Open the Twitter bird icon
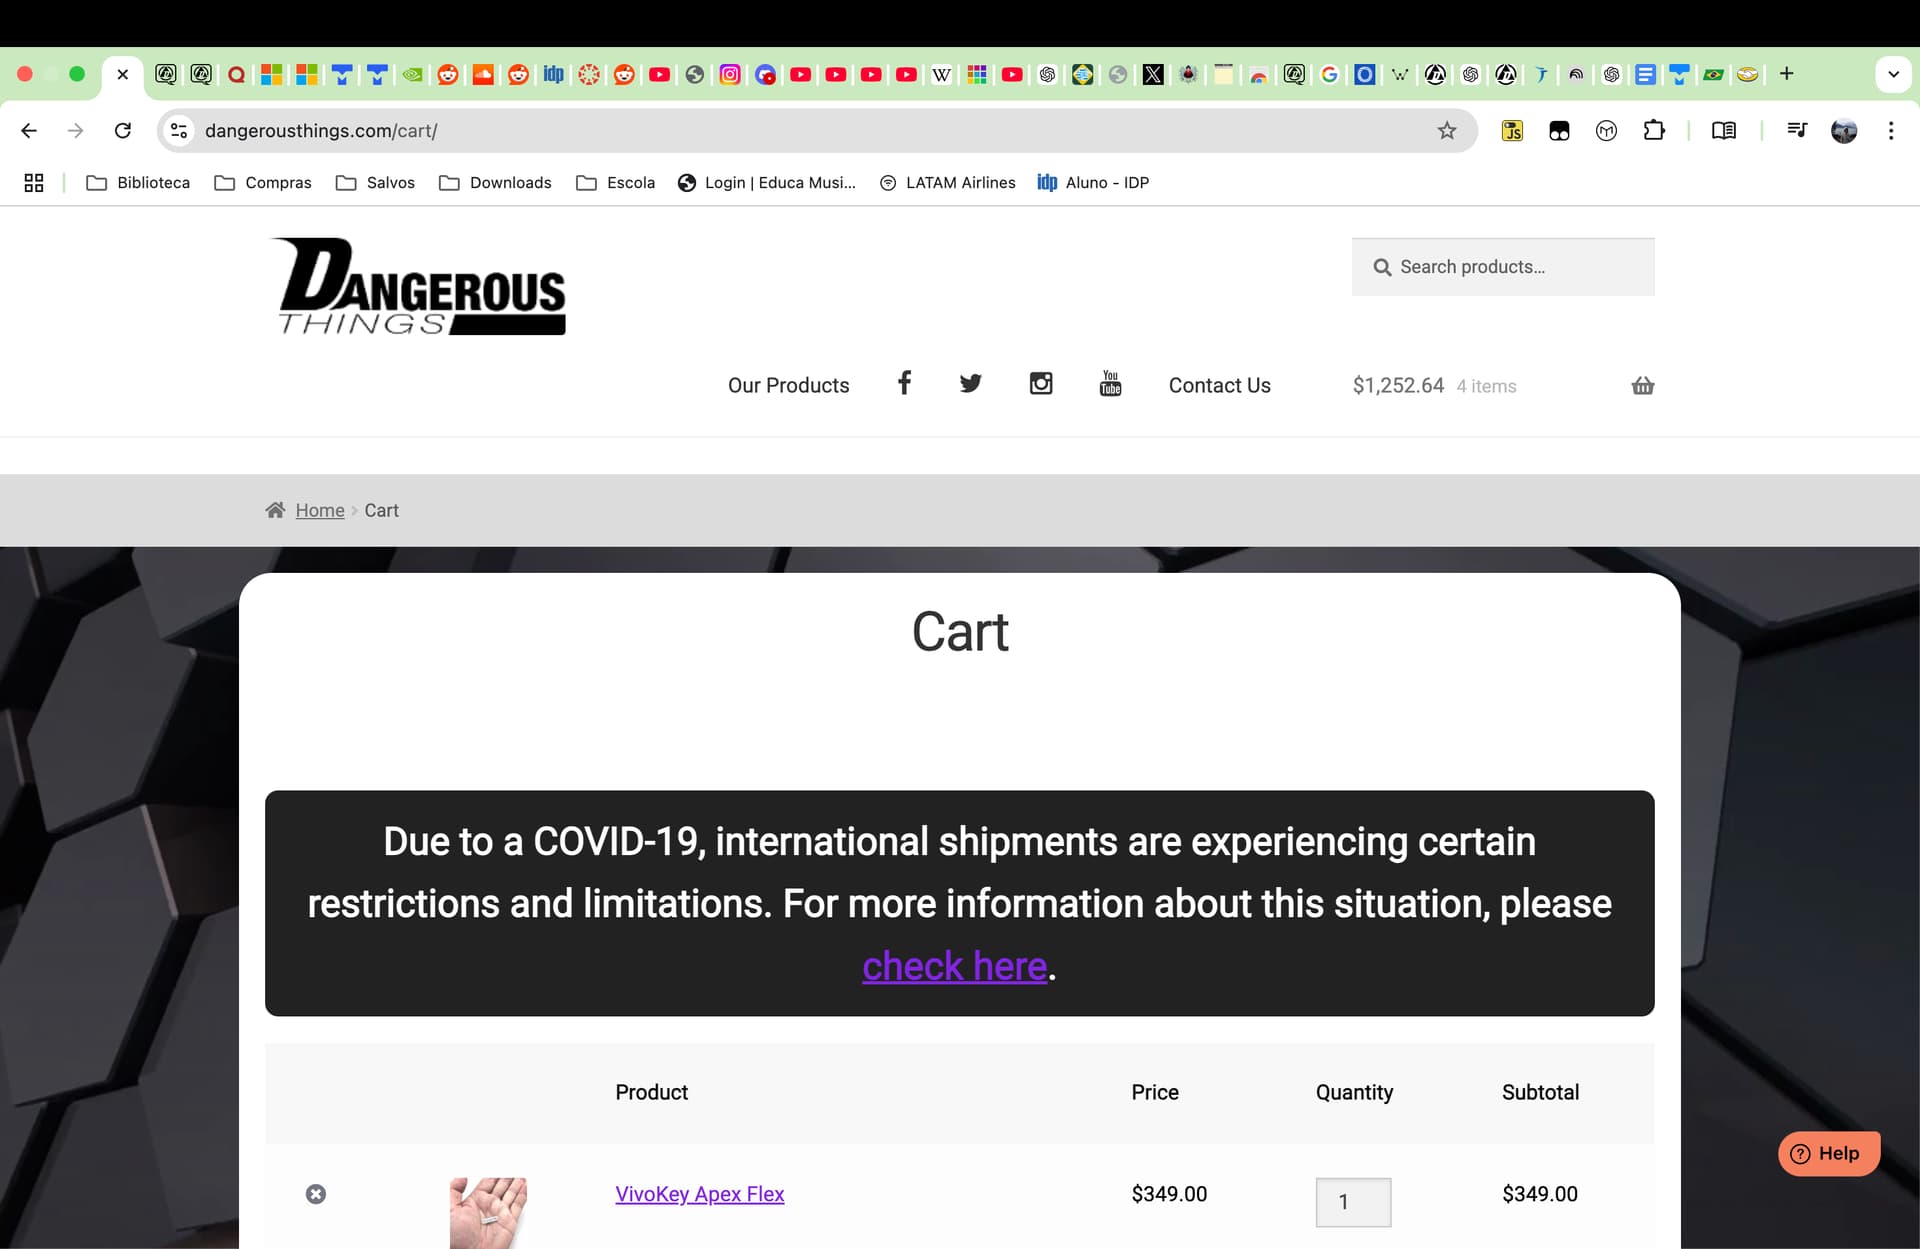Viewport: 1920px width, 1249px height. 970,383
